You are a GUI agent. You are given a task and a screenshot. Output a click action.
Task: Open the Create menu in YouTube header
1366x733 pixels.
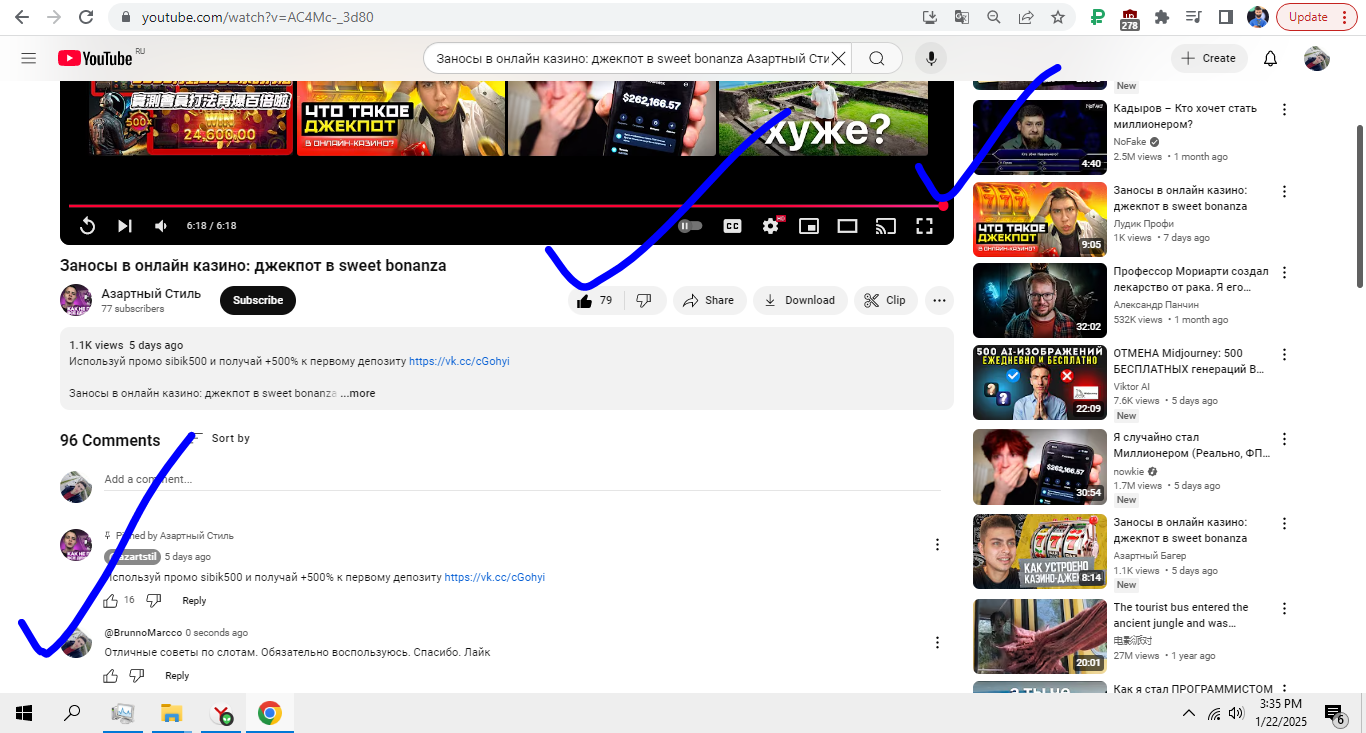[x=1209, y=58]
